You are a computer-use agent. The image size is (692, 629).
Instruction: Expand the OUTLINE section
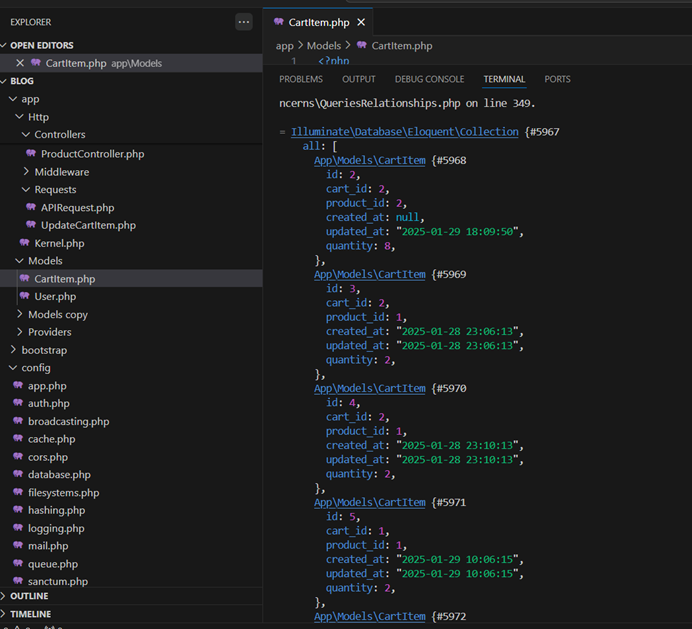tap(29, 596)
